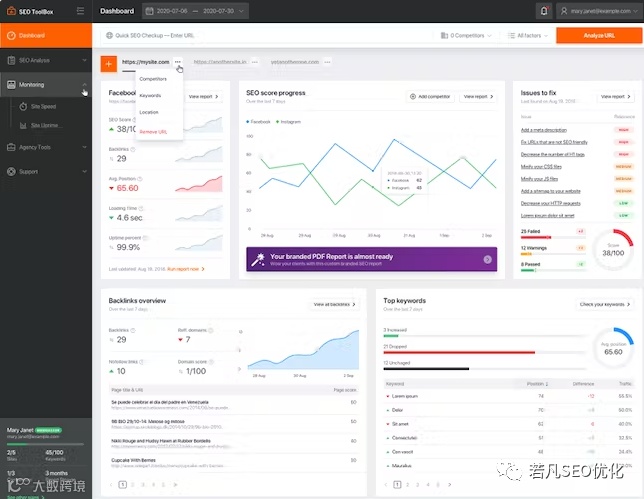Open Site Speed in the sidebar
Image resolution: width=644 pixels, height=499 pixels.
[x=43, y=106]
